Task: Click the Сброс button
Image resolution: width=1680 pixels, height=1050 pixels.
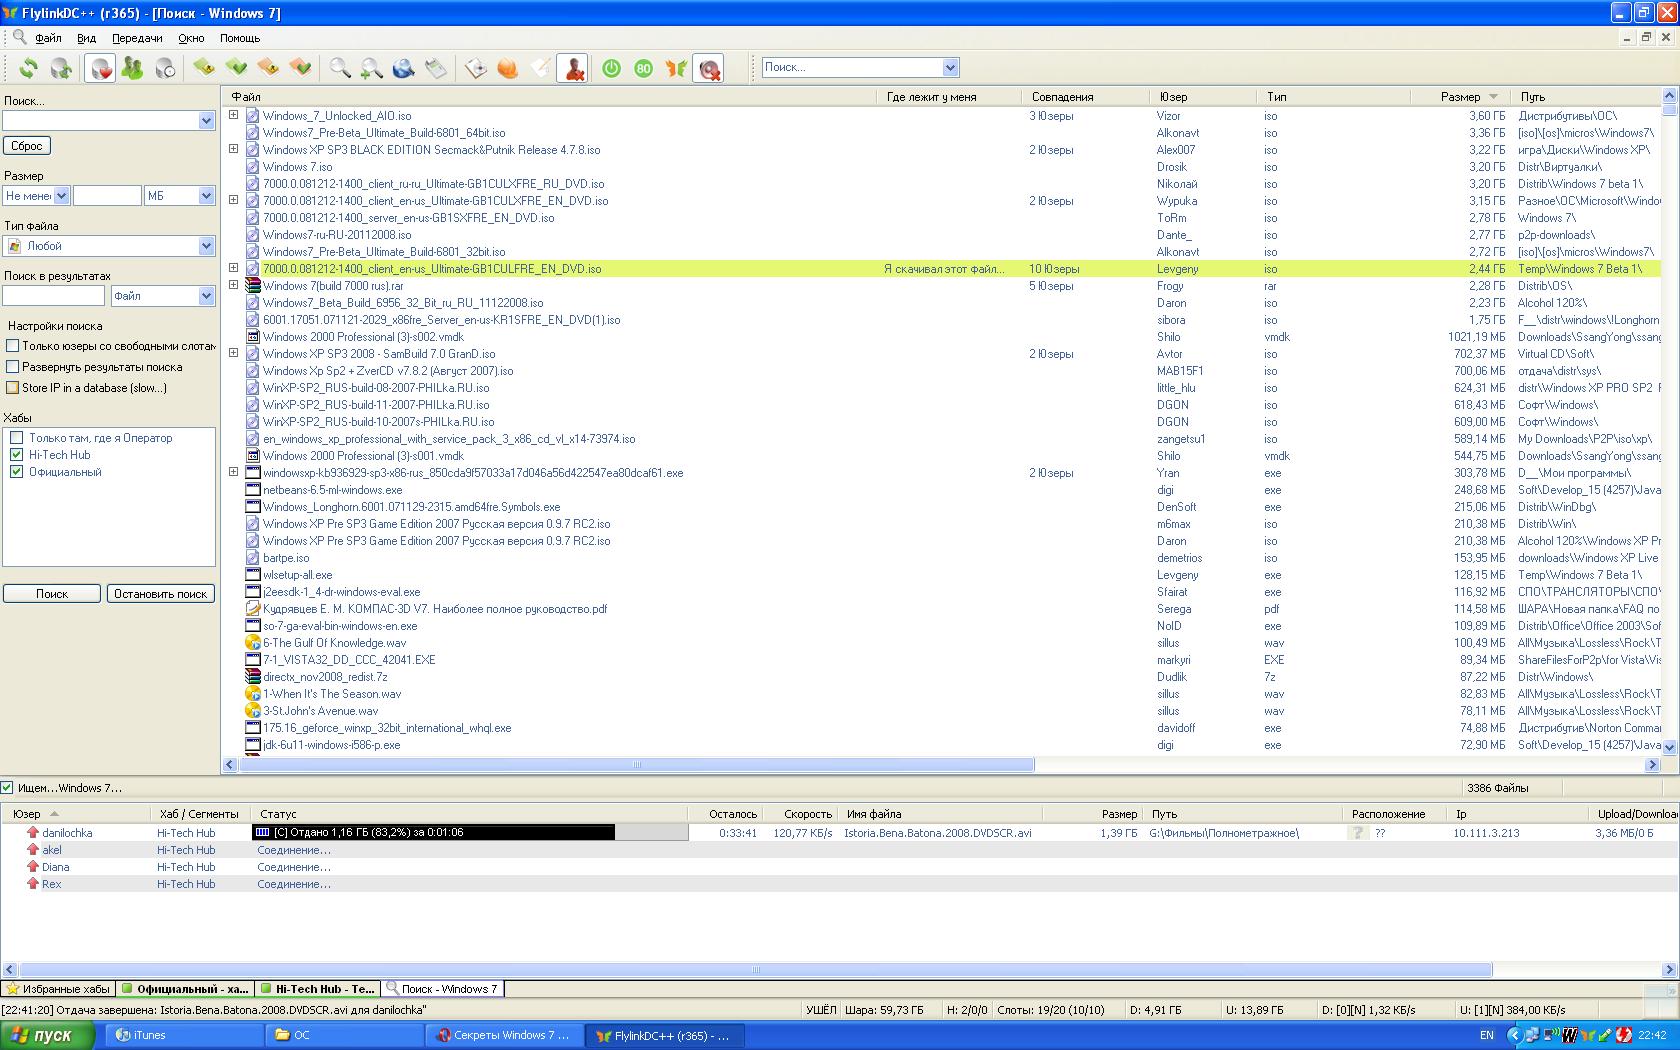Action: coord(27,146)
